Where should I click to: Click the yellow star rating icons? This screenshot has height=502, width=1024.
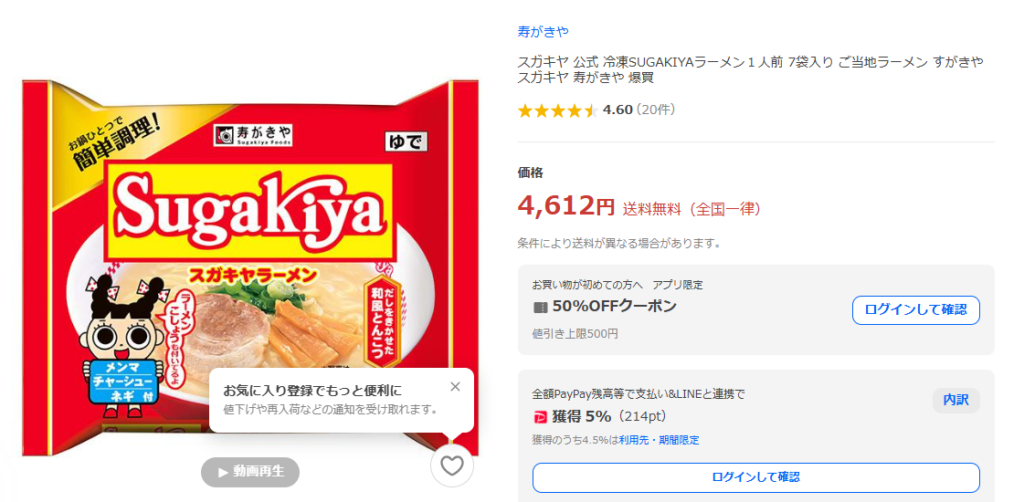[x=557, y=110]
